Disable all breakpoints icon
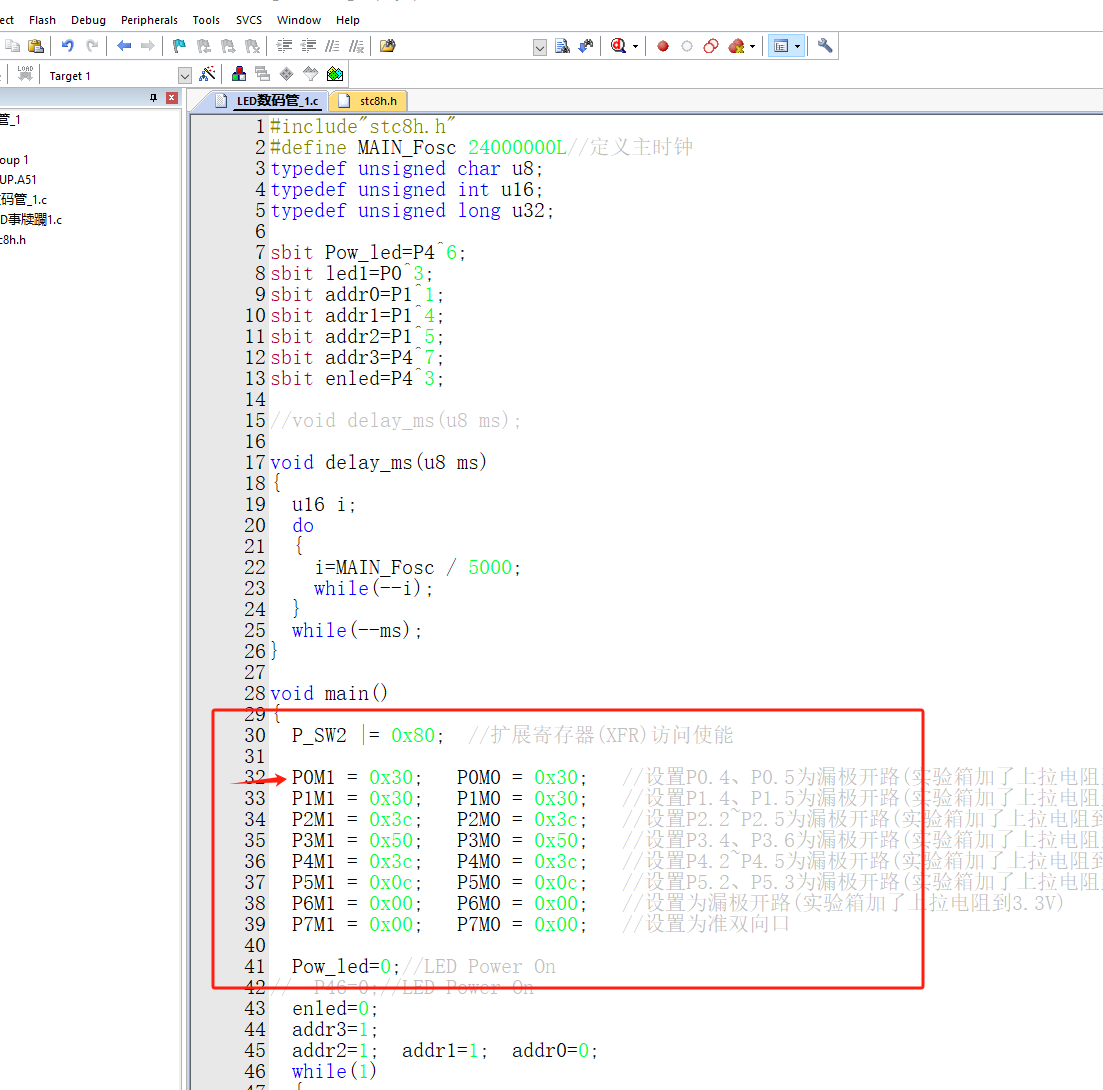The image size is (1103, 1090). (x=711, y=46)
